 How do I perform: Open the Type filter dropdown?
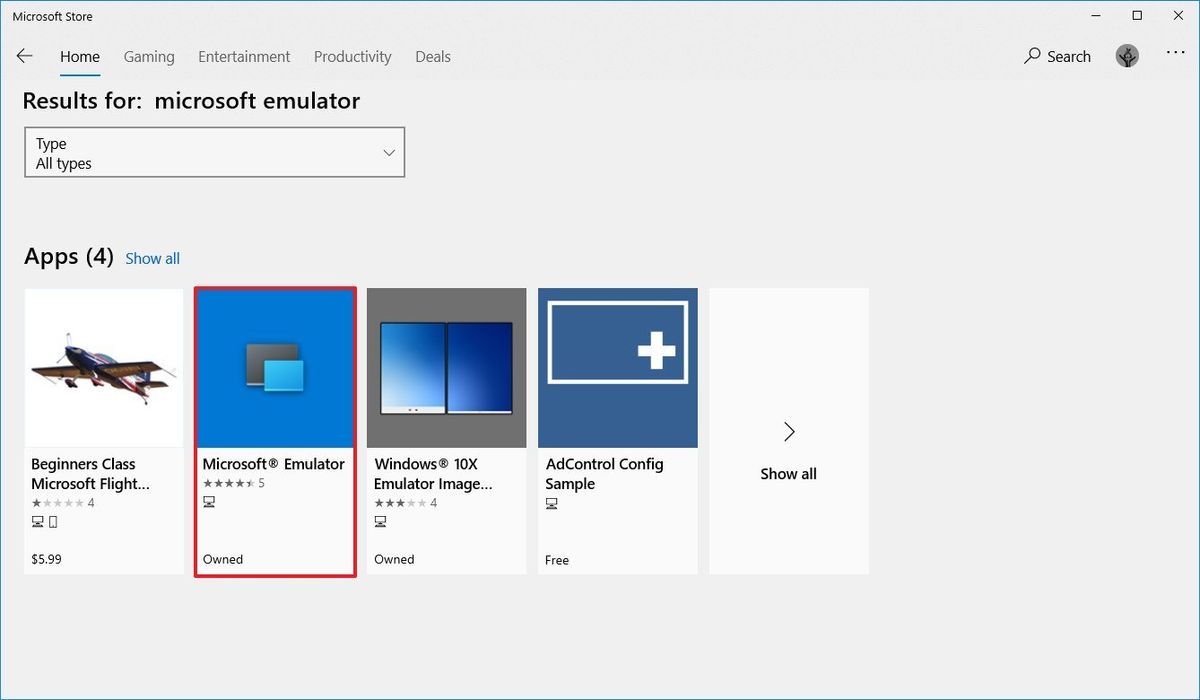214,152
